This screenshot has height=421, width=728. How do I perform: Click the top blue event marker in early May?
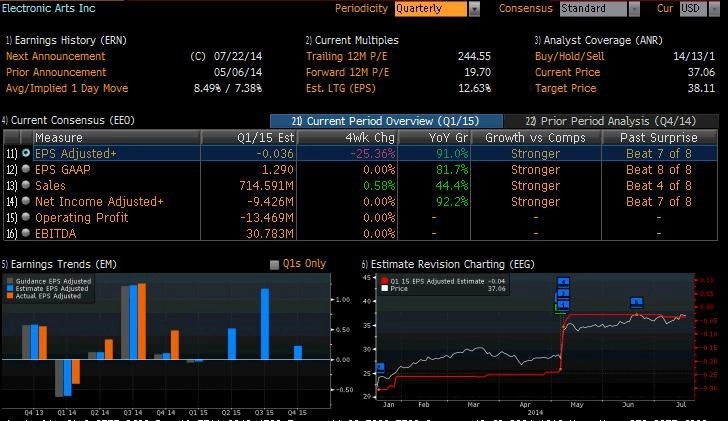563,282
